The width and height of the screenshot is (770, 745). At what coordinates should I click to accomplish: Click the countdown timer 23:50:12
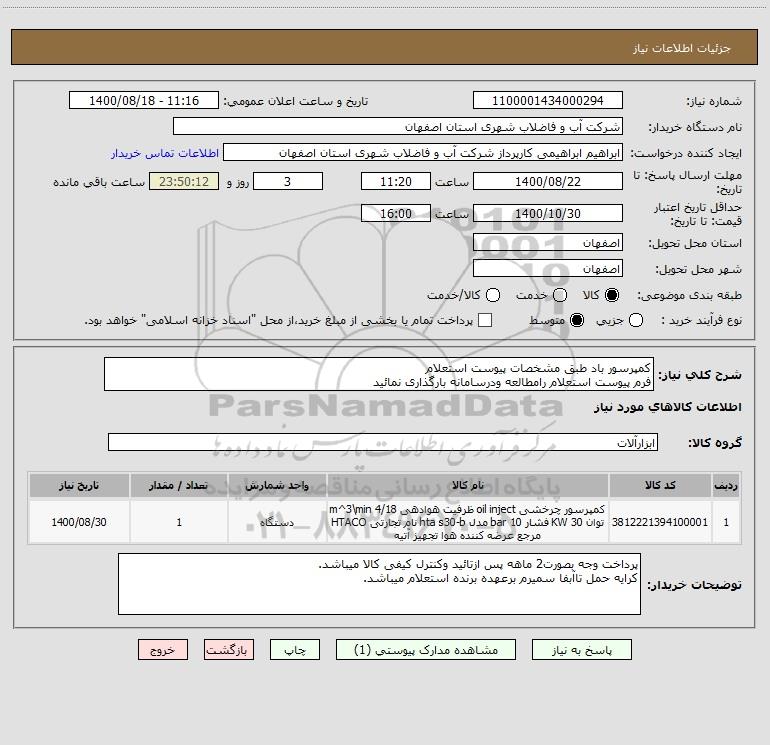pyautogui.click(x=184, y=181)
